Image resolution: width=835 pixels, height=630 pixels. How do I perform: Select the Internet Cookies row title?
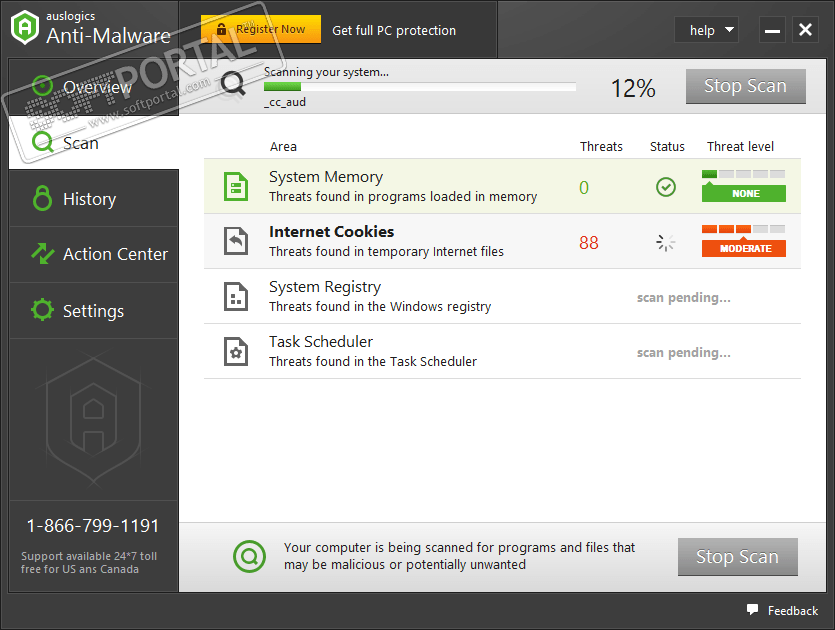click(x=331, y=232)
